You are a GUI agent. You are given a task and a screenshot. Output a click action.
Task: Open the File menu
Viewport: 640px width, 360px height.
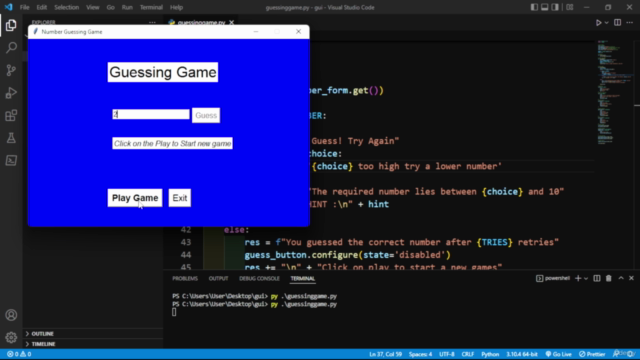click(24, 7)
